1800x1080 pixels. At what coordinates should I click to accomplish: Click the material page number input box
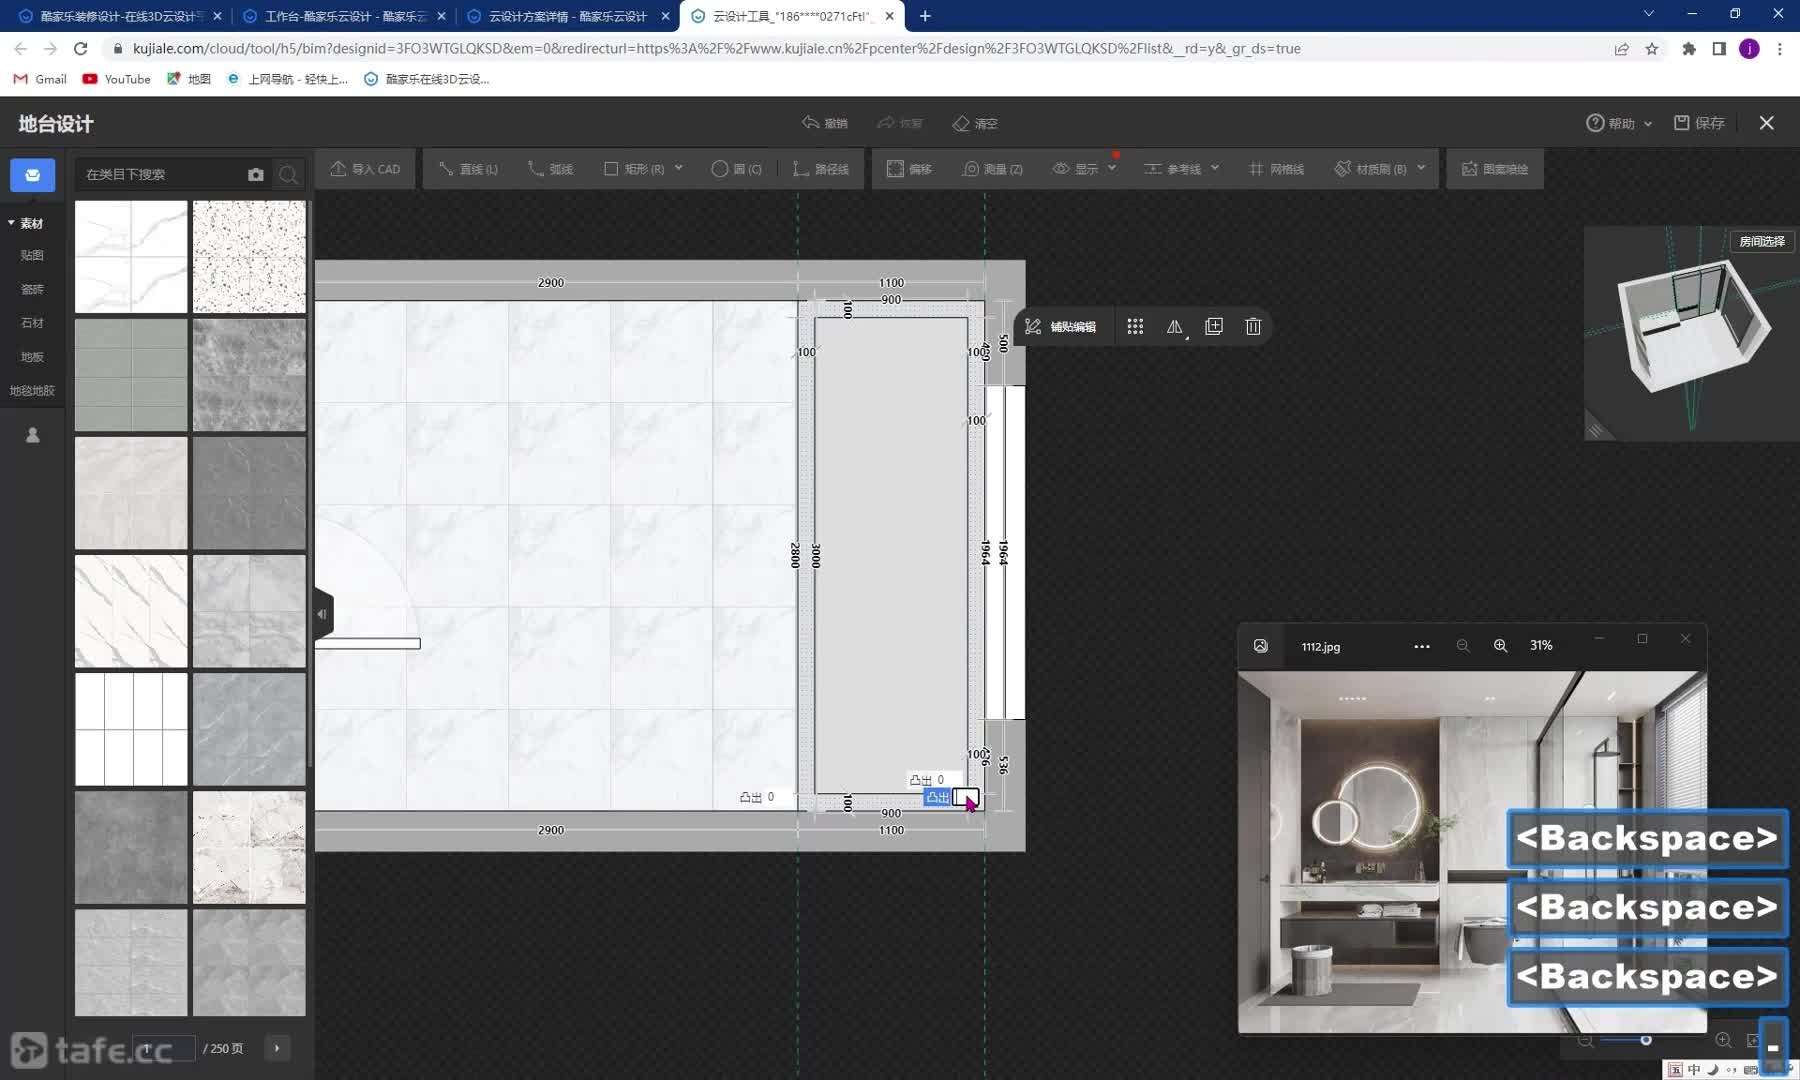(x=163, y=1048)
